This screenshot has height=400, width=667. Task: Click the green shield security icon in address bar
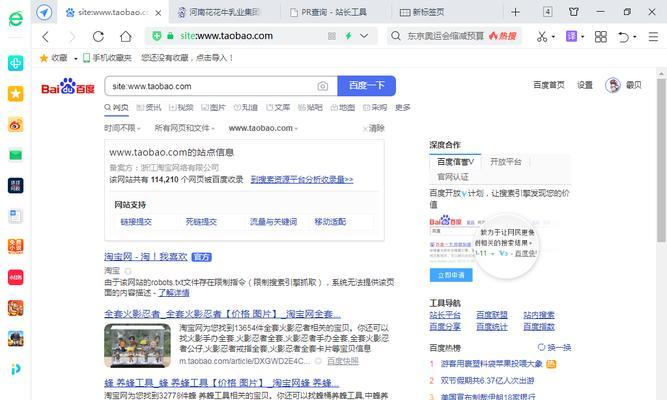[157, 36]
